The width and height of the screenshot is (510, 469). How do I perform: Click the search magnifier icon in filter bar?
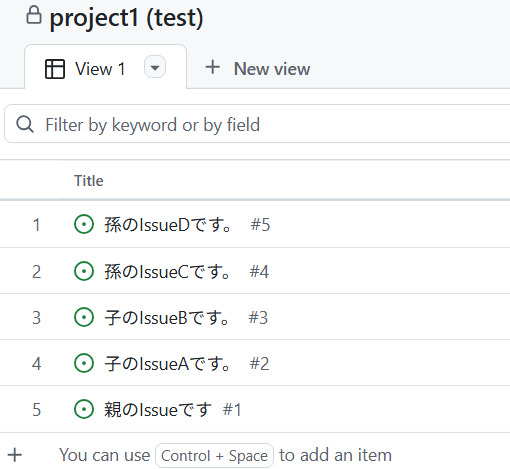(25, 125)
